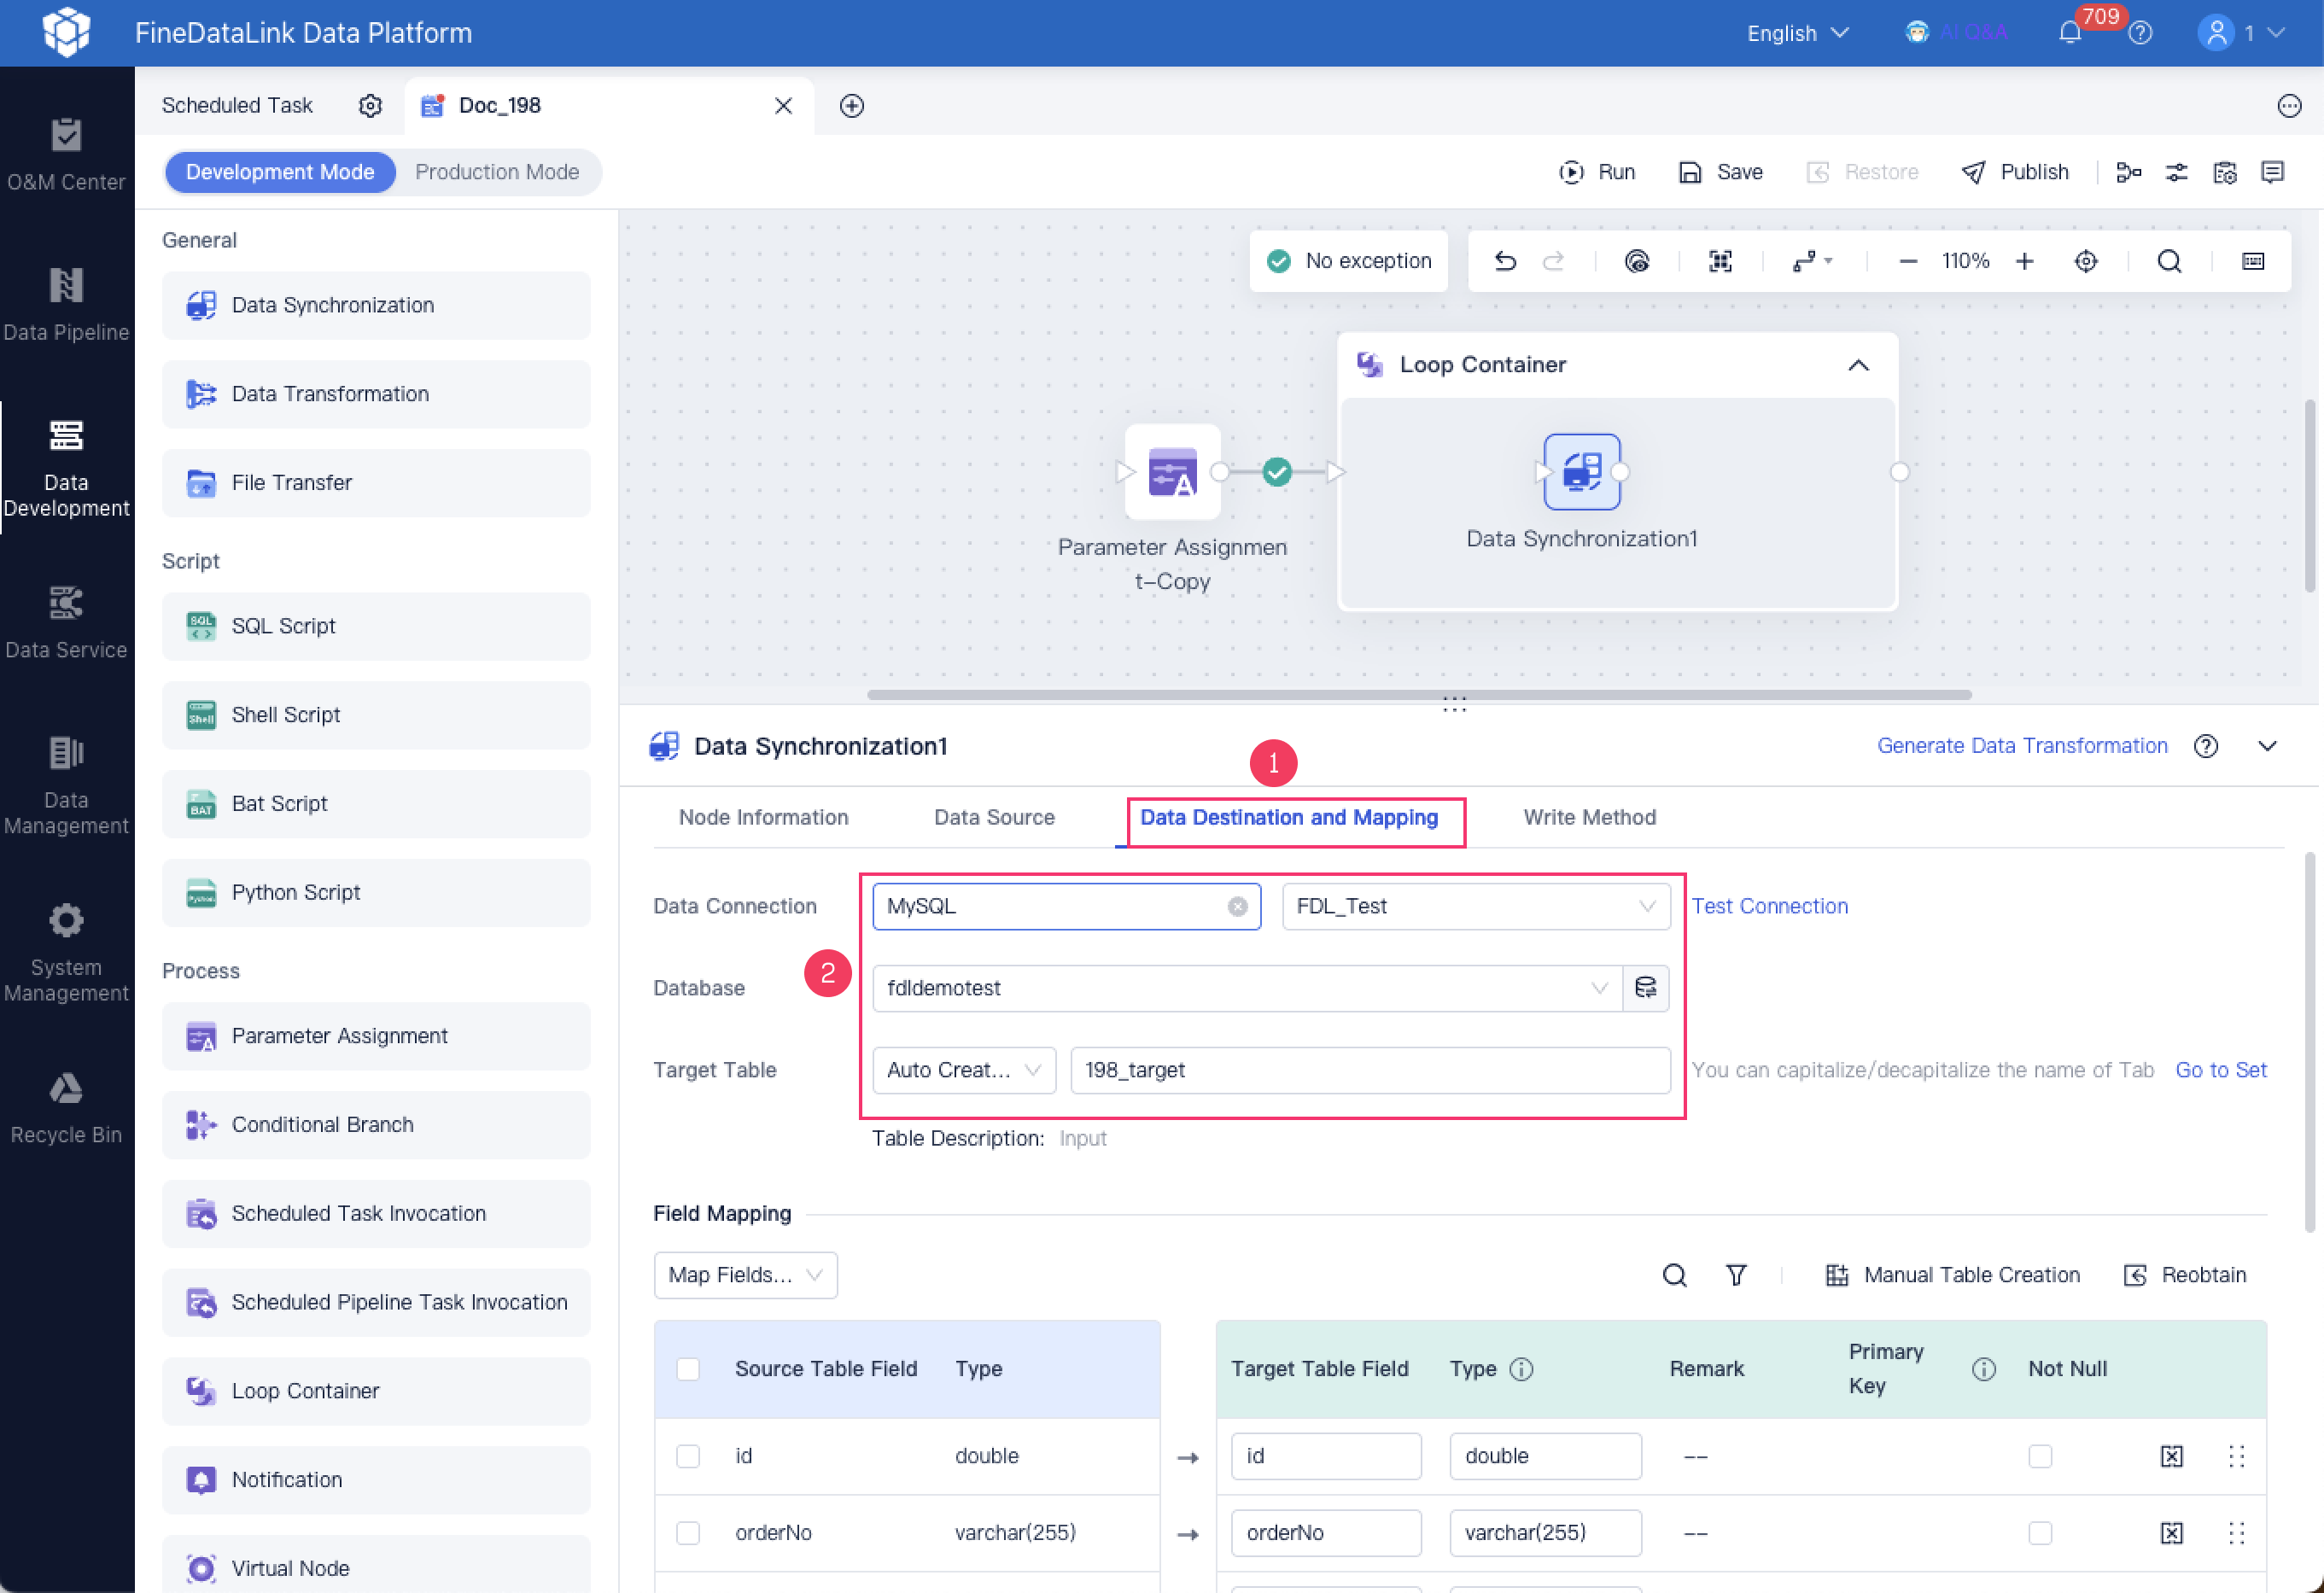Click the zoom out minus icon

coord(1908,261)
